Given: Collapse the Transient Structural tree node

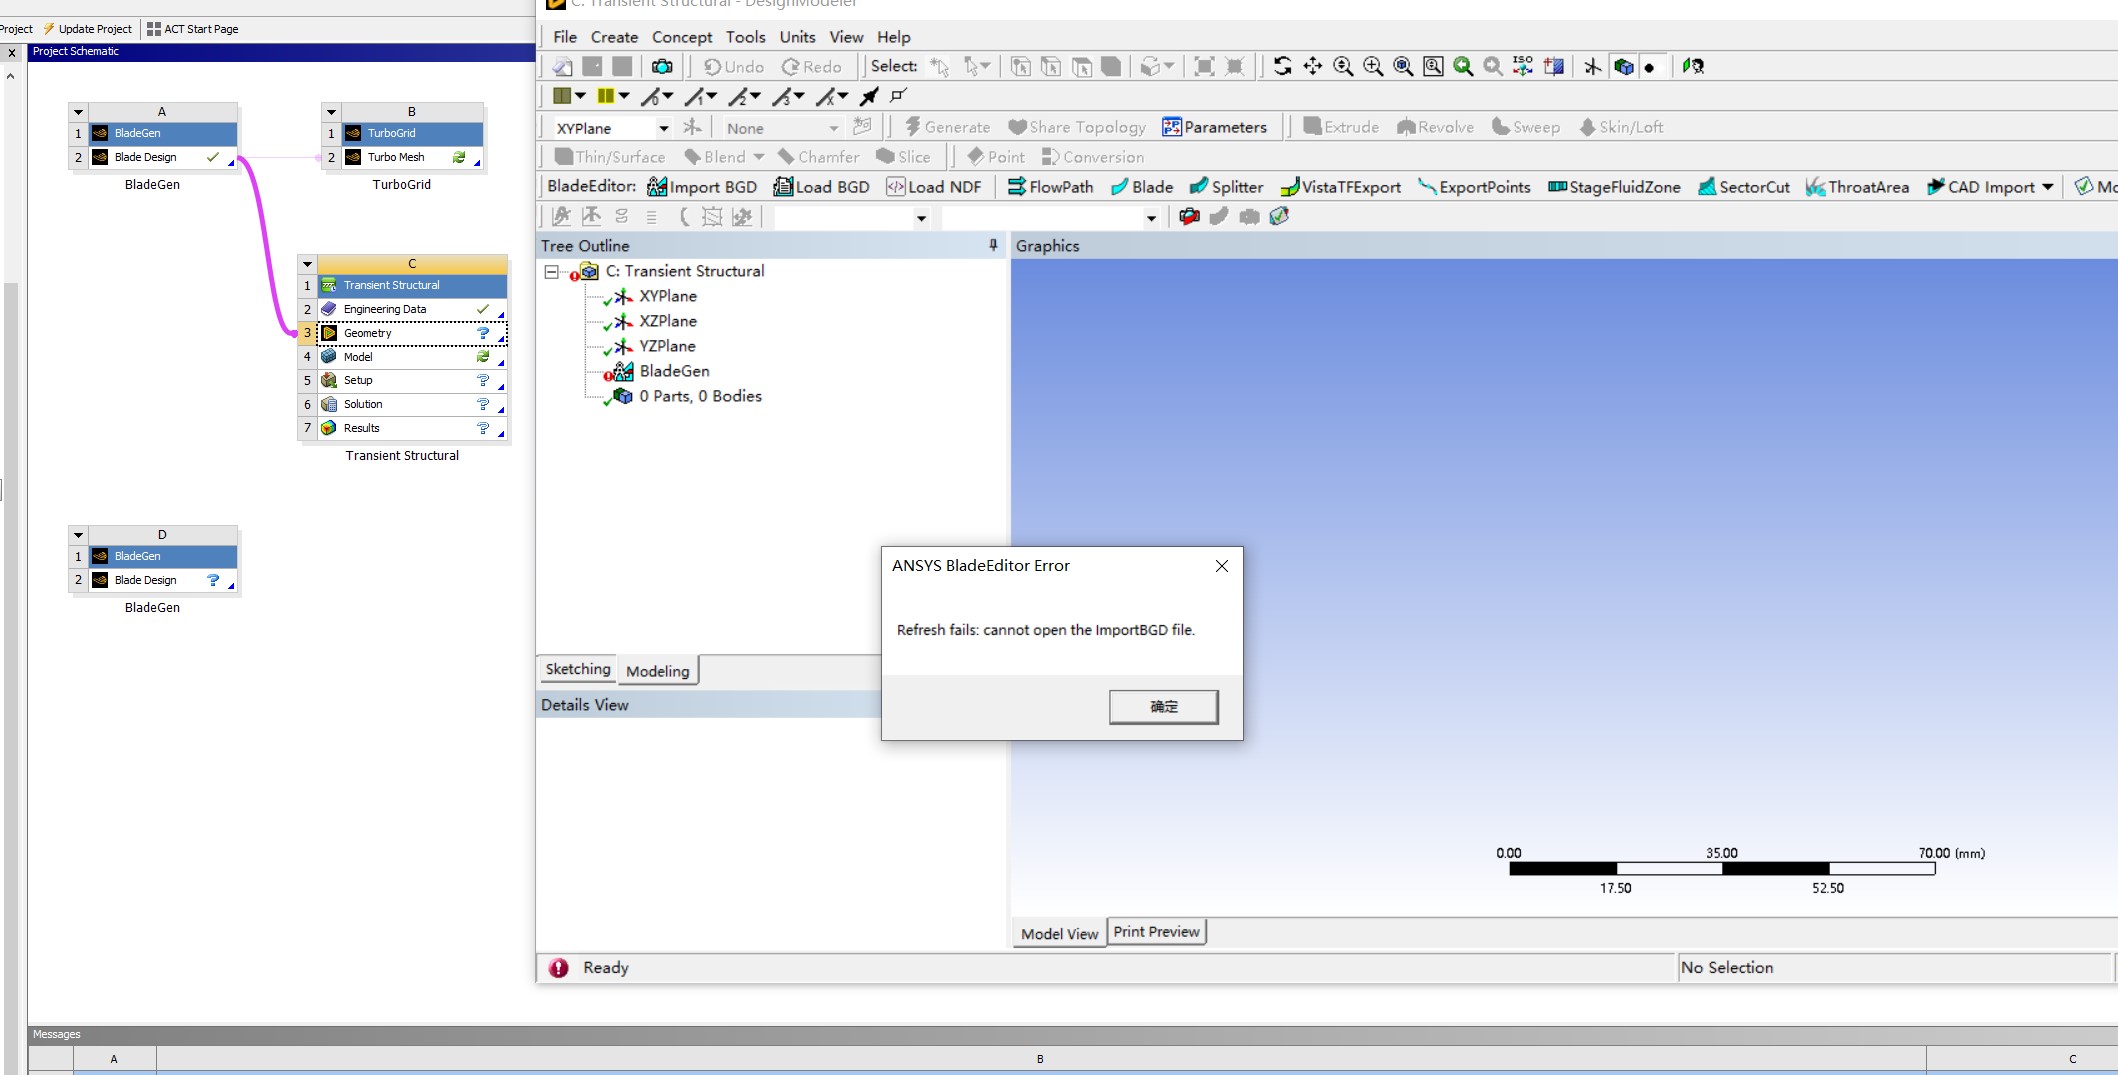Looking at the screenshot, I should pos(551,272).
